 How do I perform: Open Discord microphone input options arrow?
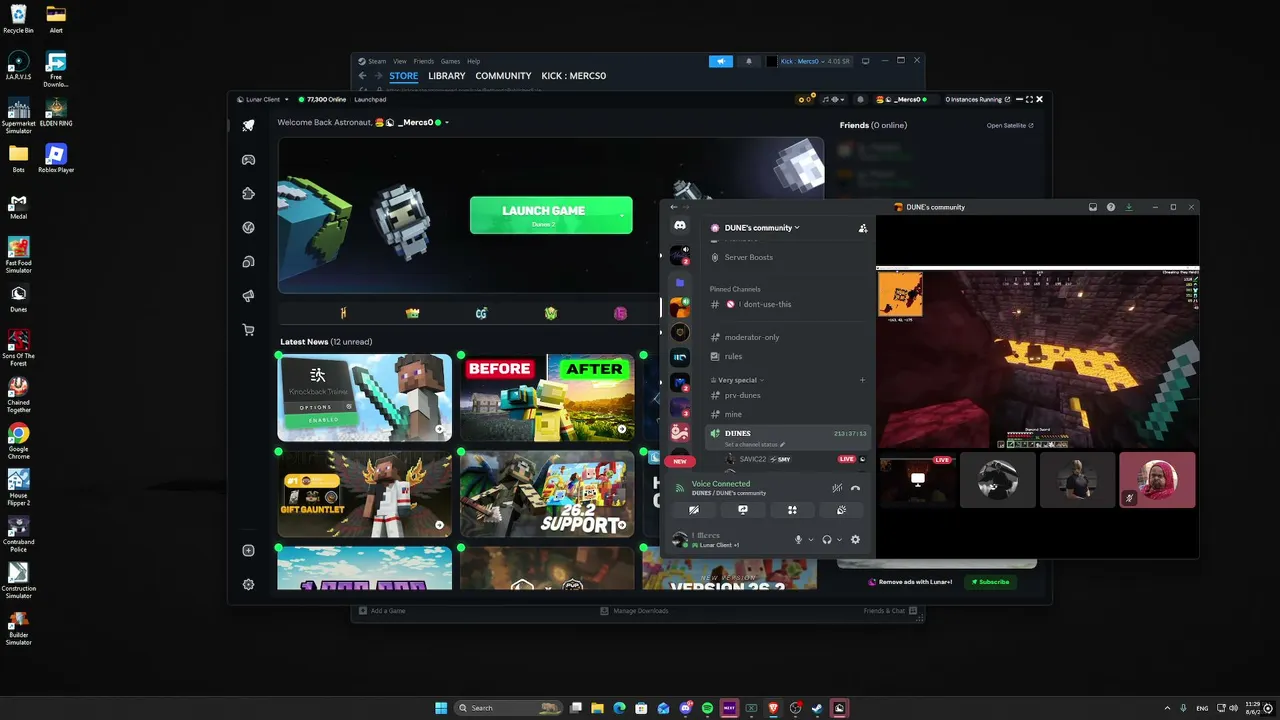pos(810,540)
